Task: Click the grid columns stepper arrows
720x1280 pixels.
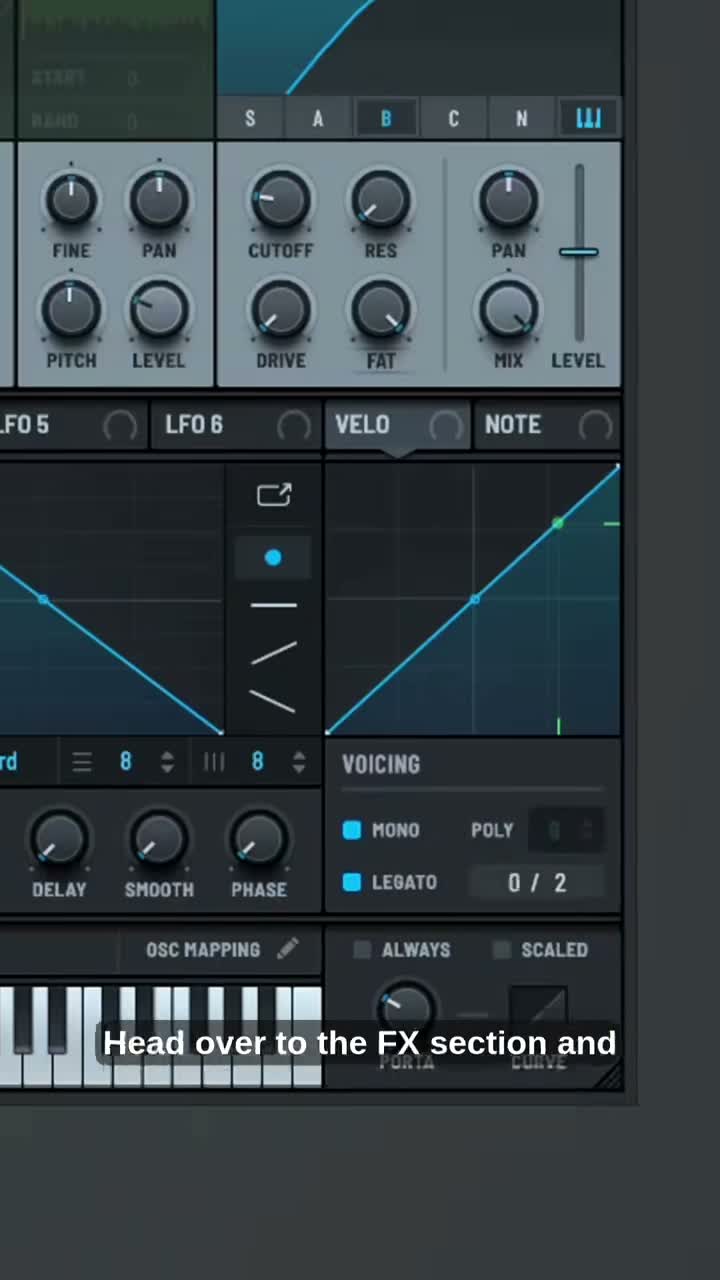Action: click(298, 762)
